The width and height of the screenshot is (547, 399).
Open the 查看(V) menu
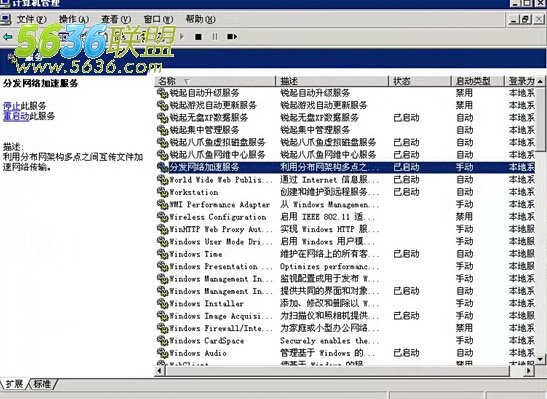[x=116, y=19]
